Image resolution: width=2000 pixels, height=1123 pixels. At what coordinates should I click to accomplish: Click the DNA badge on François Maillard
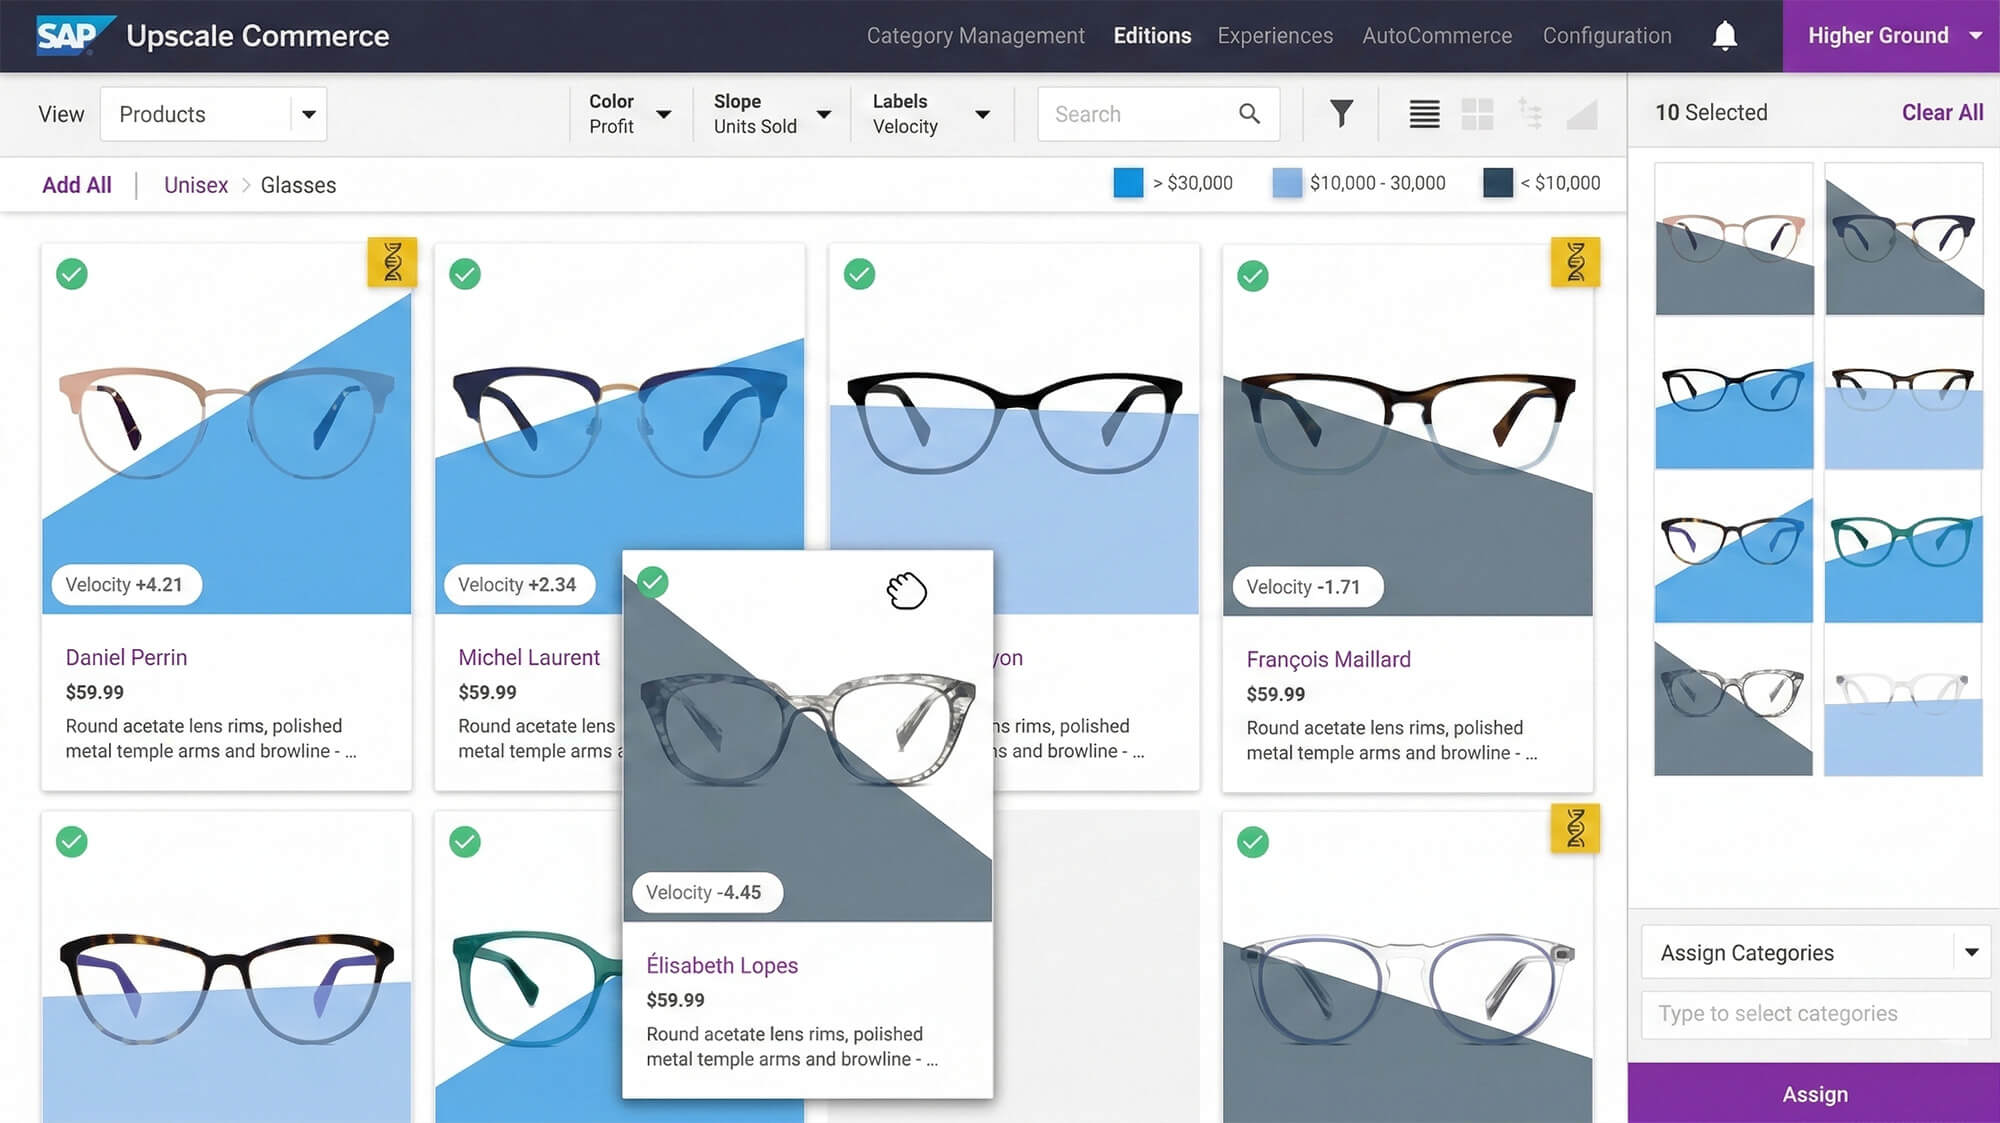[1575, 262]
